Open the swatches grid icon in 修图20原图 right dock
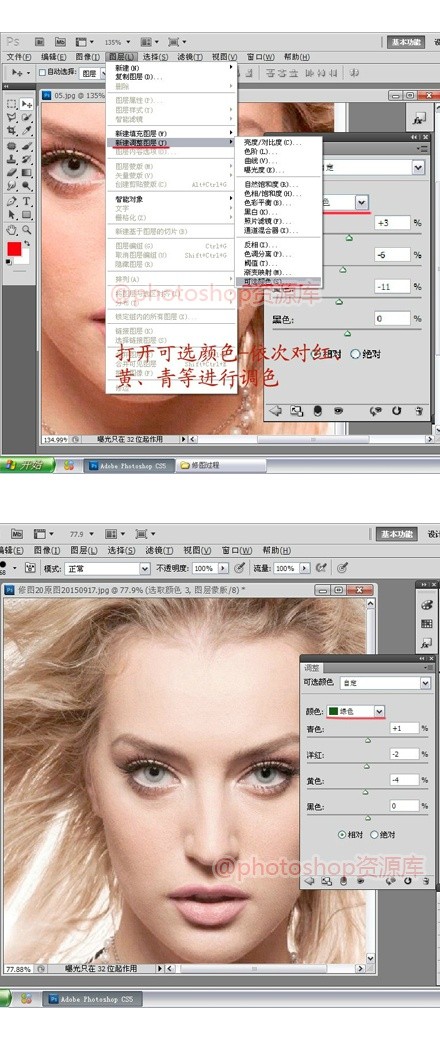Viewport: 440px width, 1052px height. pos(426,623)
